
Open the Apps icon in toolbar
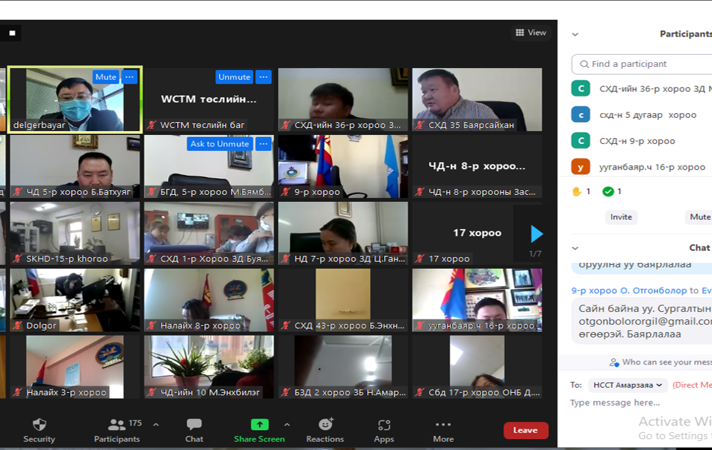point(384,425)
